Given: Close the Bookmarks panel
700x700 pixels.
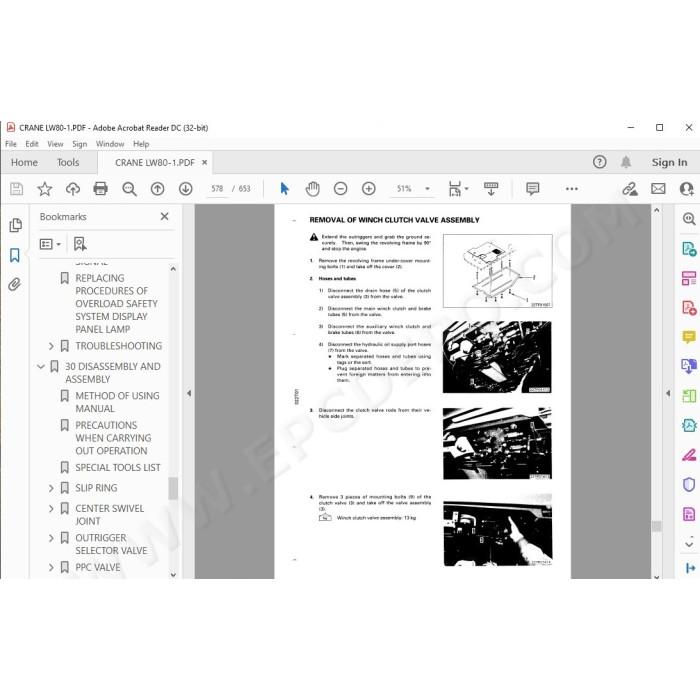Looking at the screenshot, I should click(164, 216).
